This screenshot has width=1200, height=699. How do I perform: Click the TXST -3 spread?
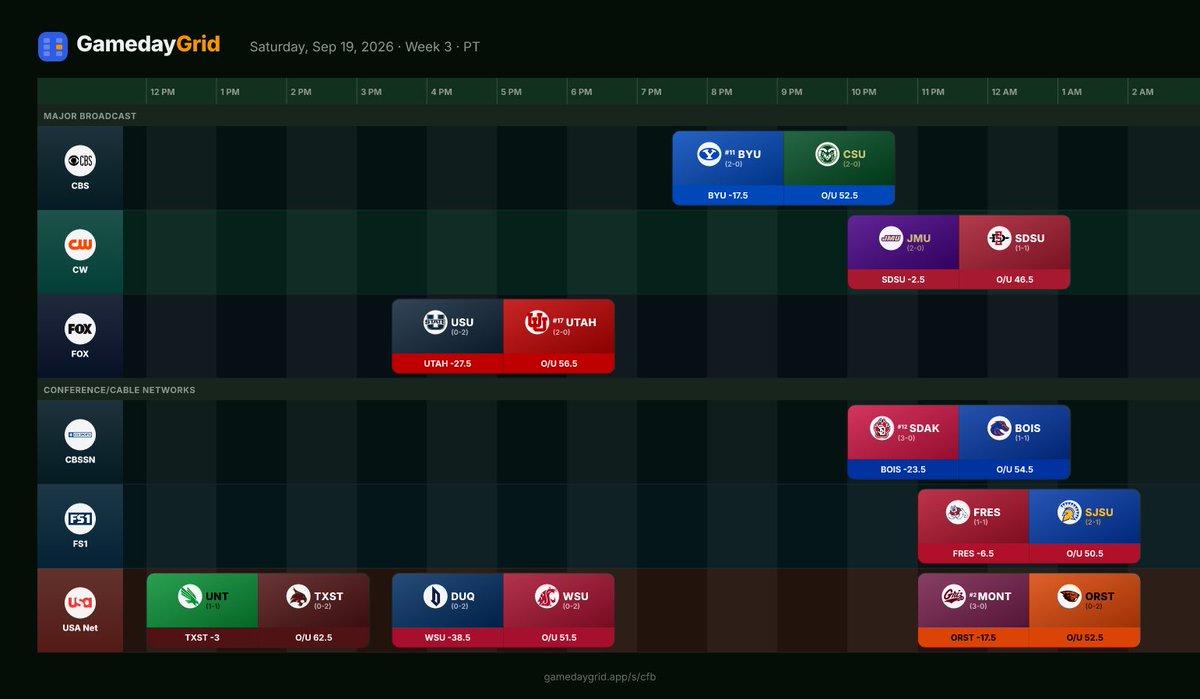[x=203, y=637]
